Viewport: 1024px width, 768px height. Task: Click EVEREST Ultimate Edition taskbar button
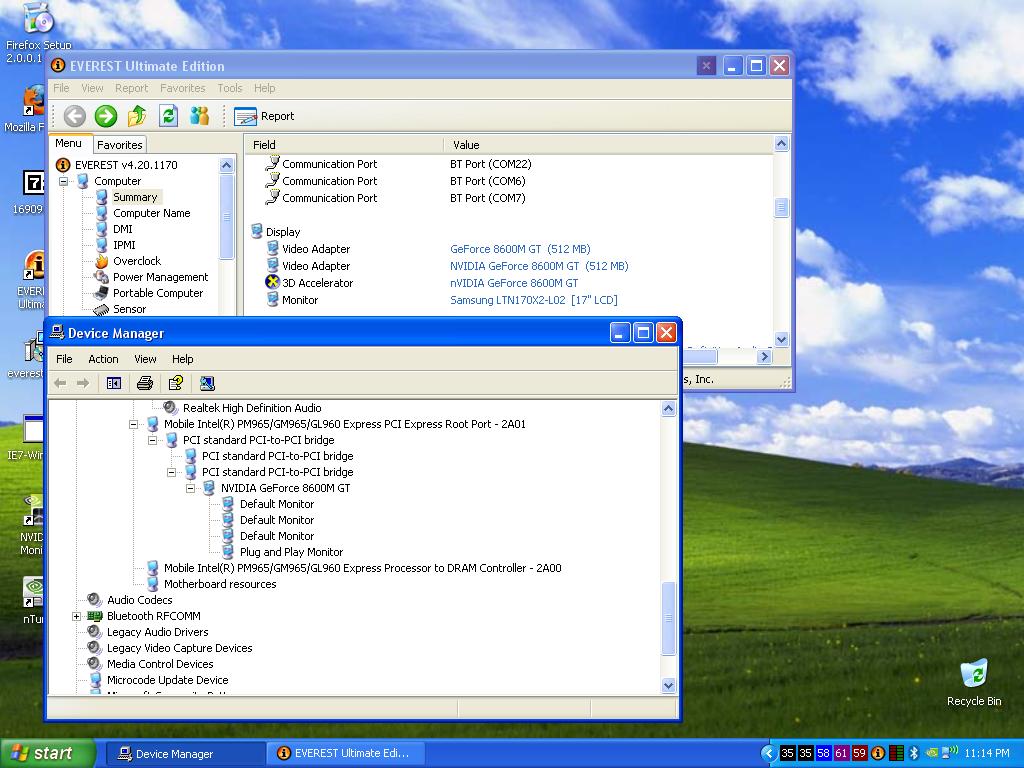(x=345, y=754)
